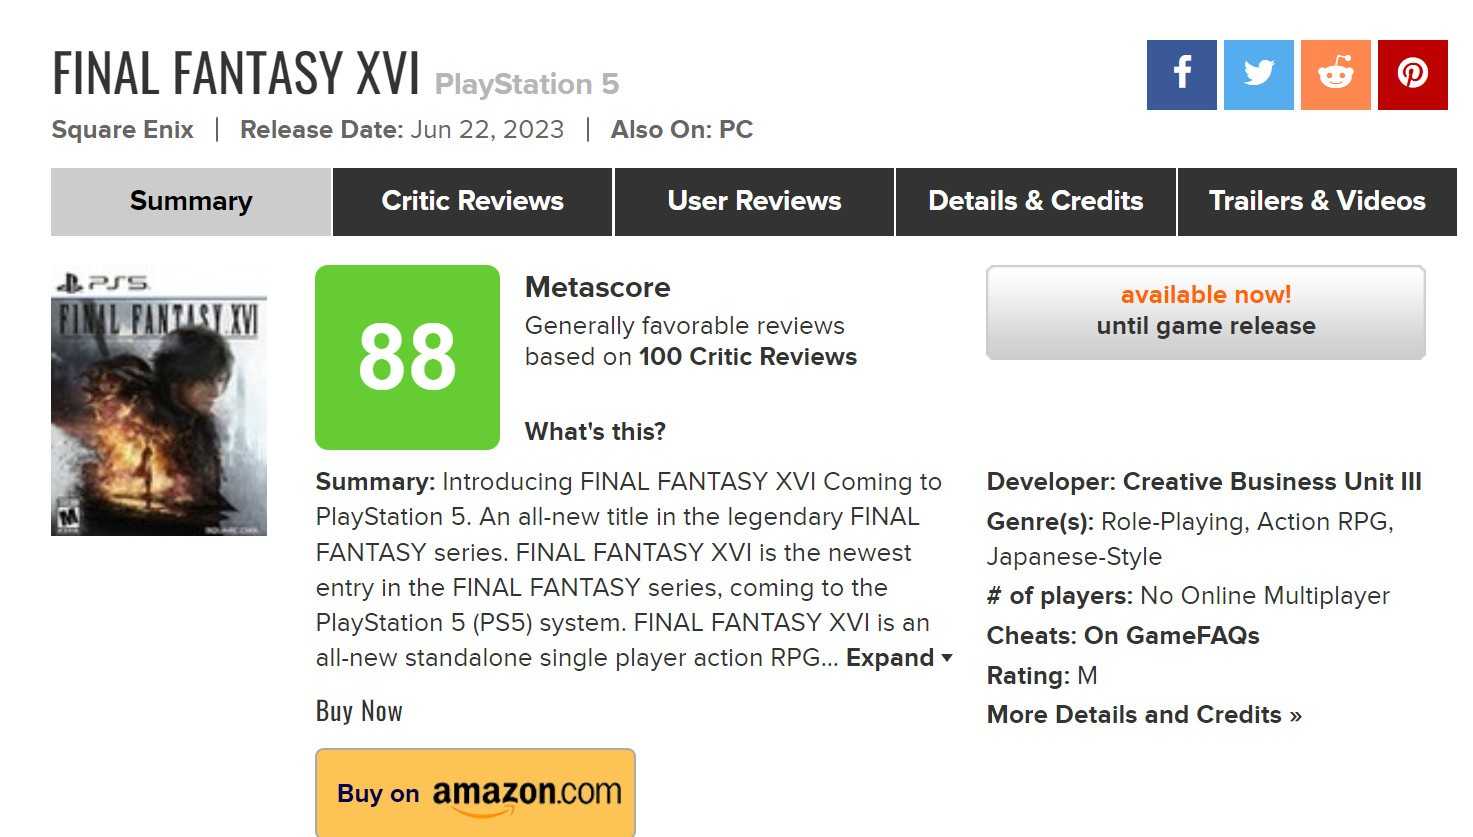Expand the full game summary text

(x=898, y=658)
